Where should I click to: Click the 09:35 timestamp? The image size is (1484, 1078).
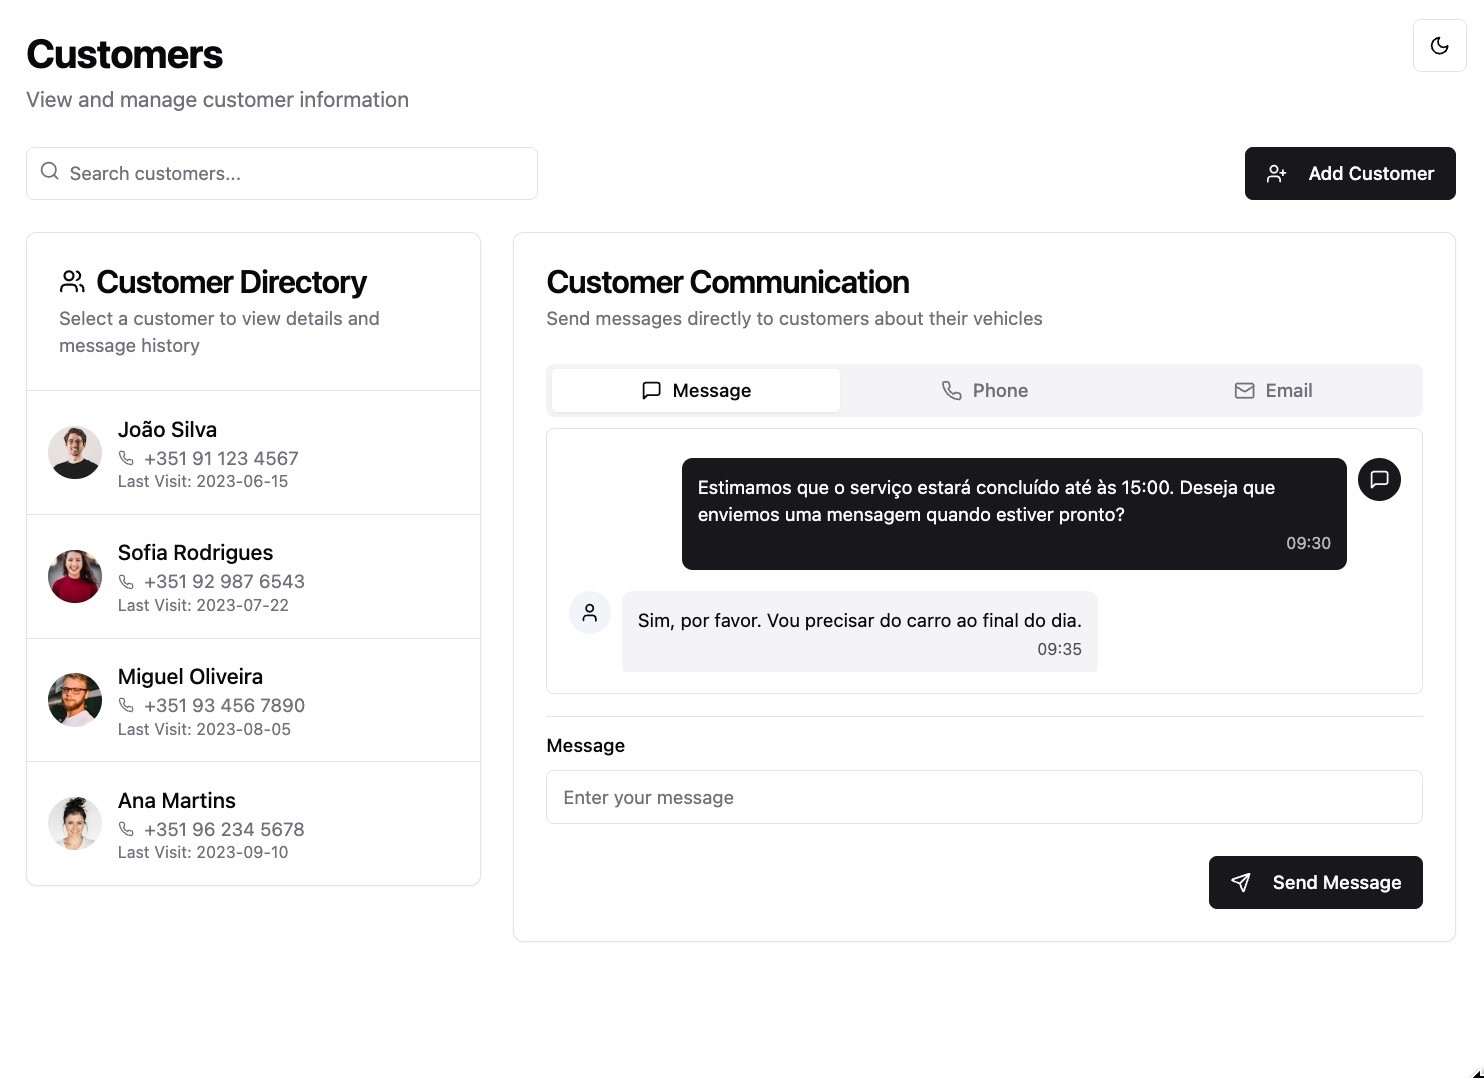(x=1059, y=649)
